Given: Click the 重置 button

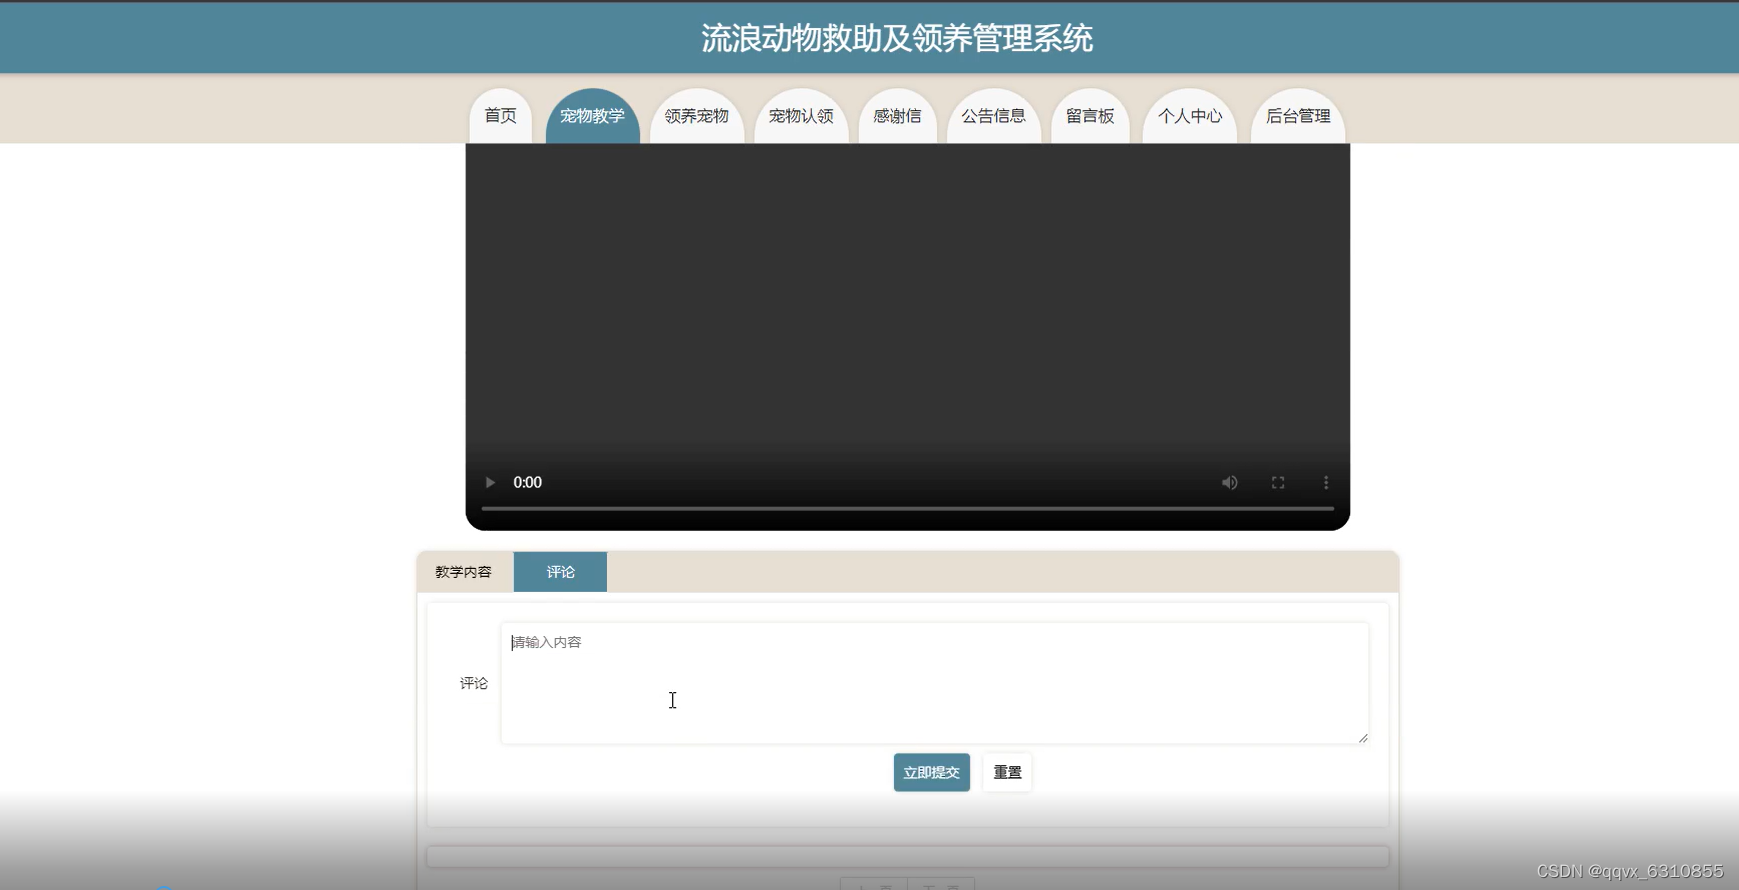Looking at the screenshot, I should point(1007,772).
